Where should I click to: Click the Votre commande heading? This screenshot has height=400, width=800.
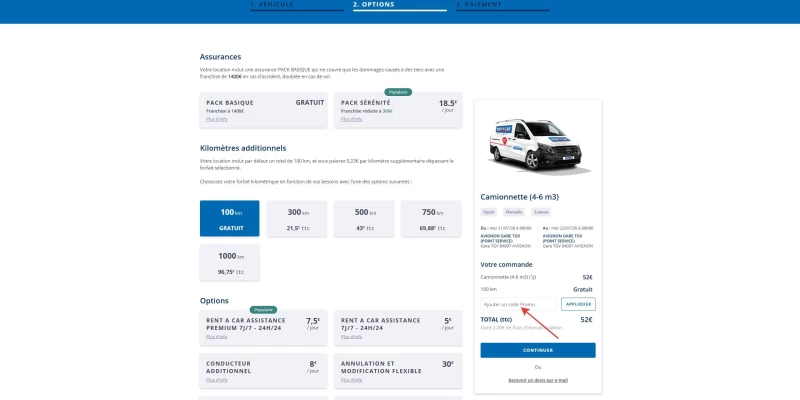(x=506, y=265)
